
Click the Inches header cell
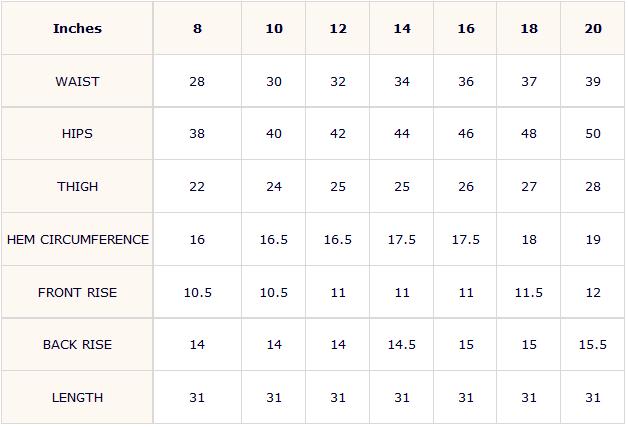(77, 28)
